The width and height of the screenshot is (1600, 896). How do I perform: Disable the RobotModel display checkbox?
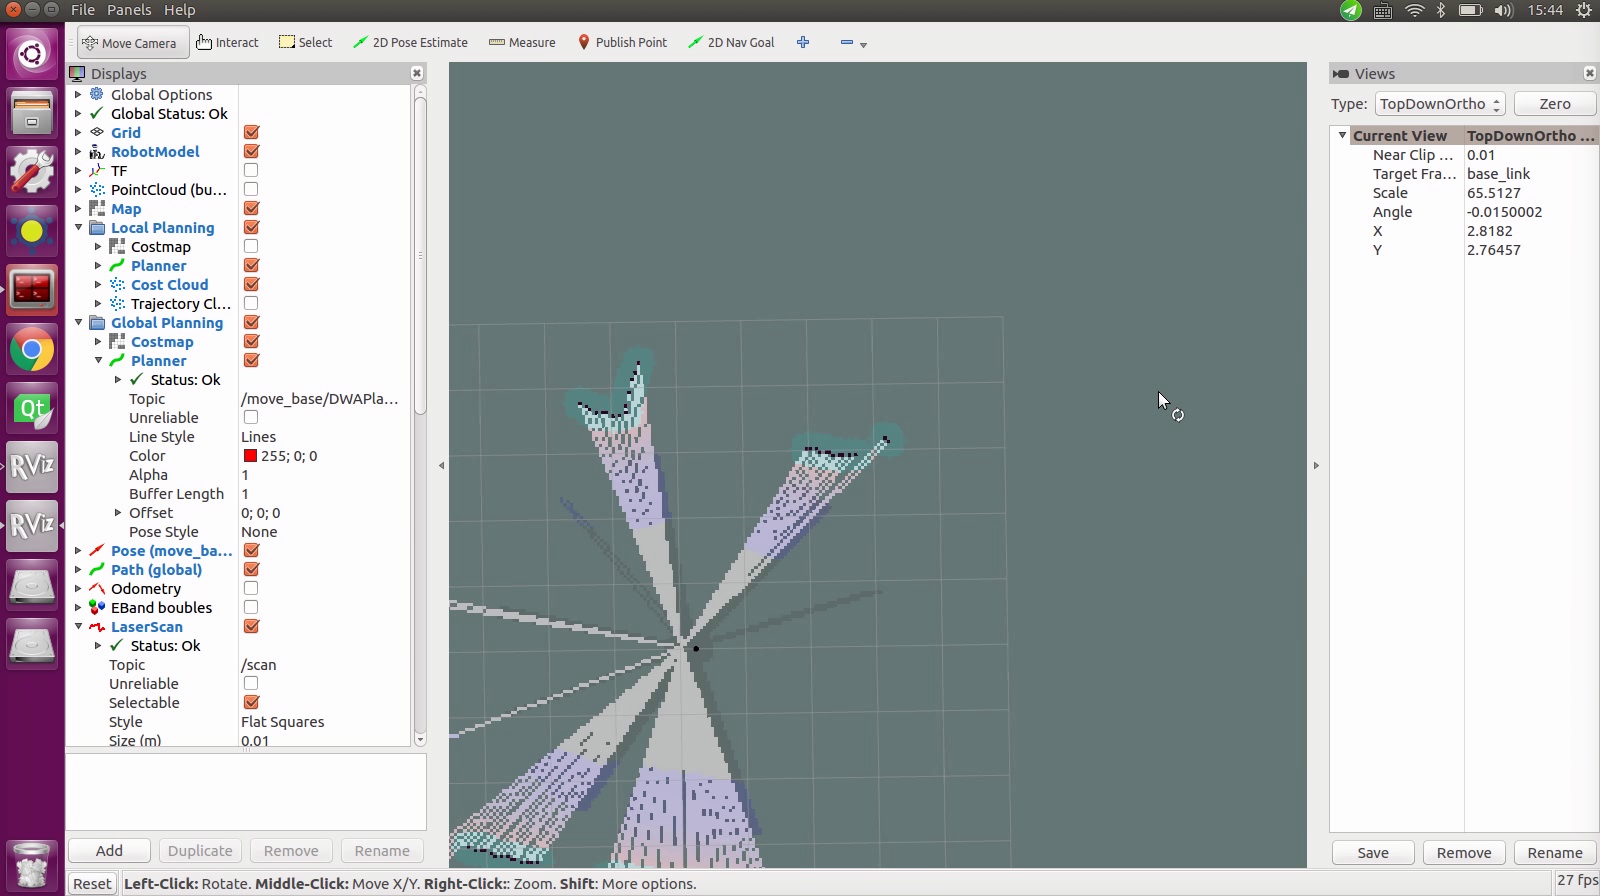251,152
